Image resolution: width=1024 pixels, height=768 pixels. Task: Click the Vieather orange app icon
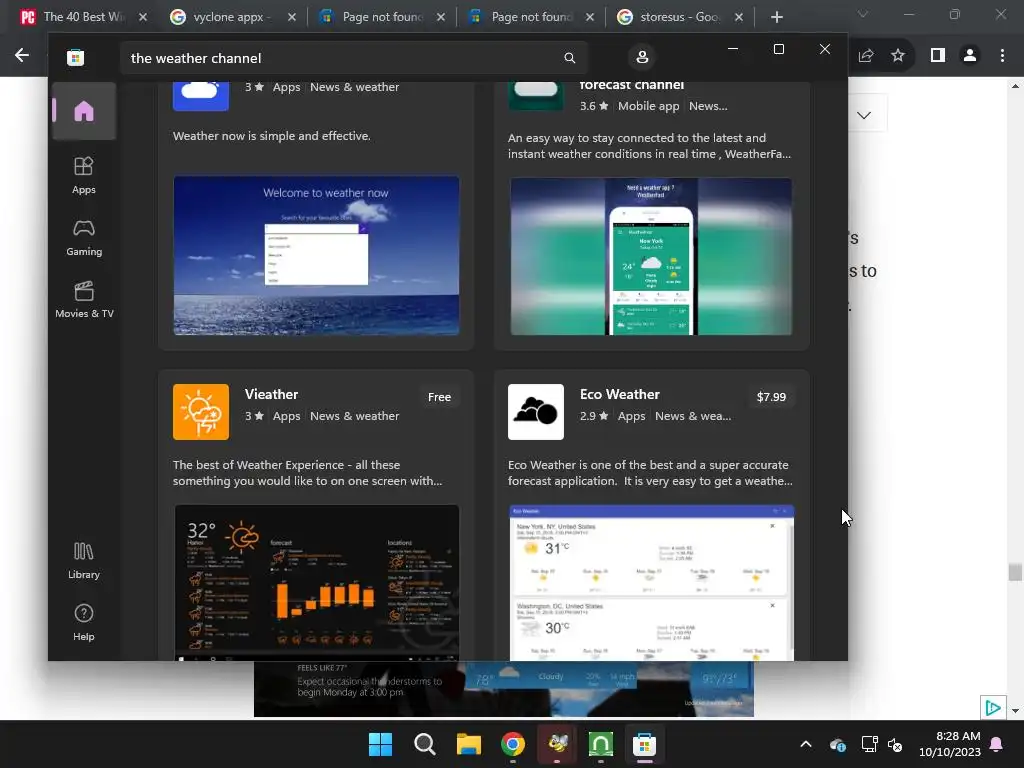[201, 411]
